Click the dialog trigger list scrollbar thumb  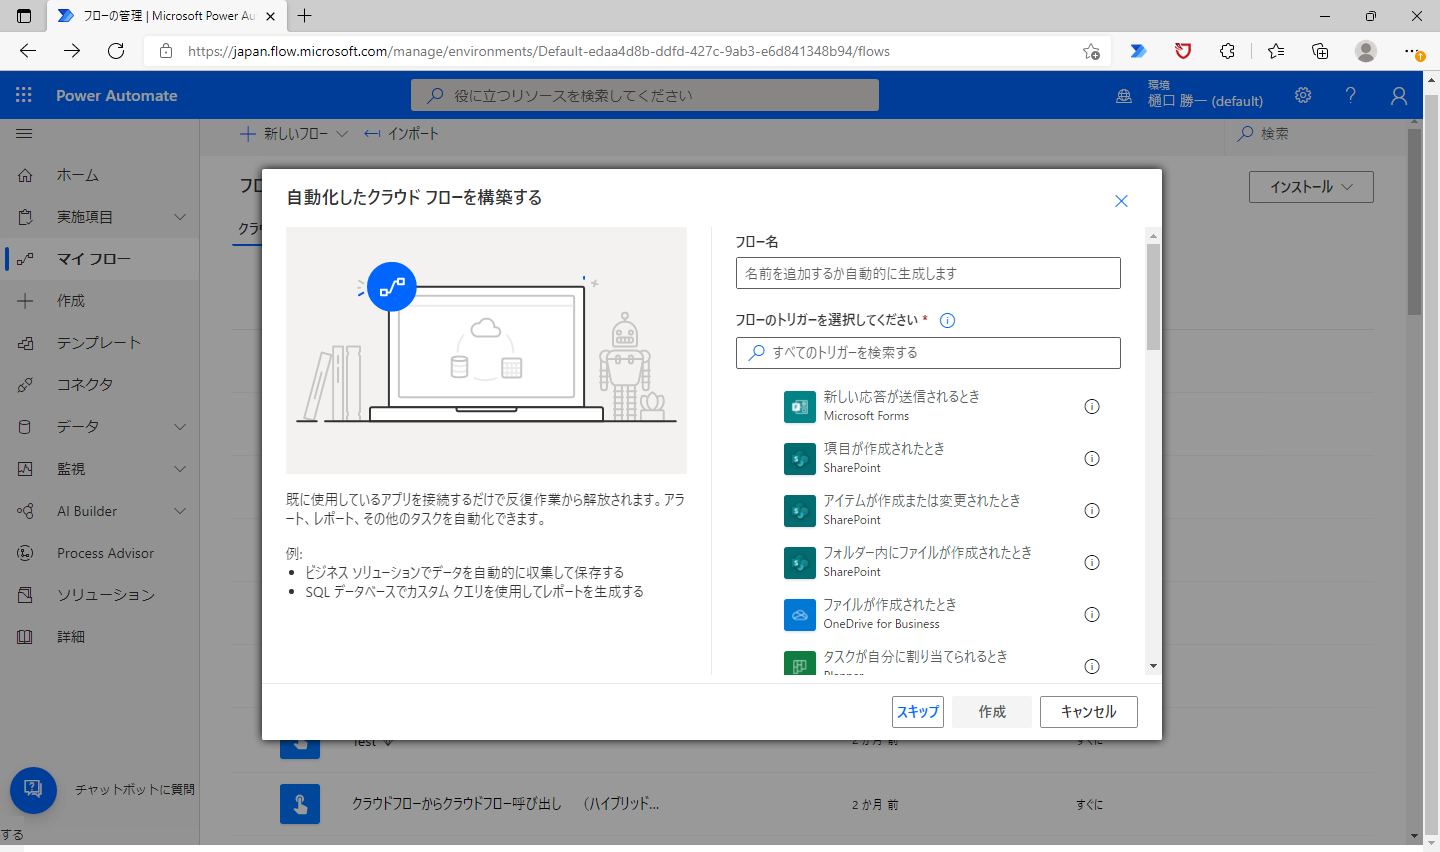(1153, 296)
